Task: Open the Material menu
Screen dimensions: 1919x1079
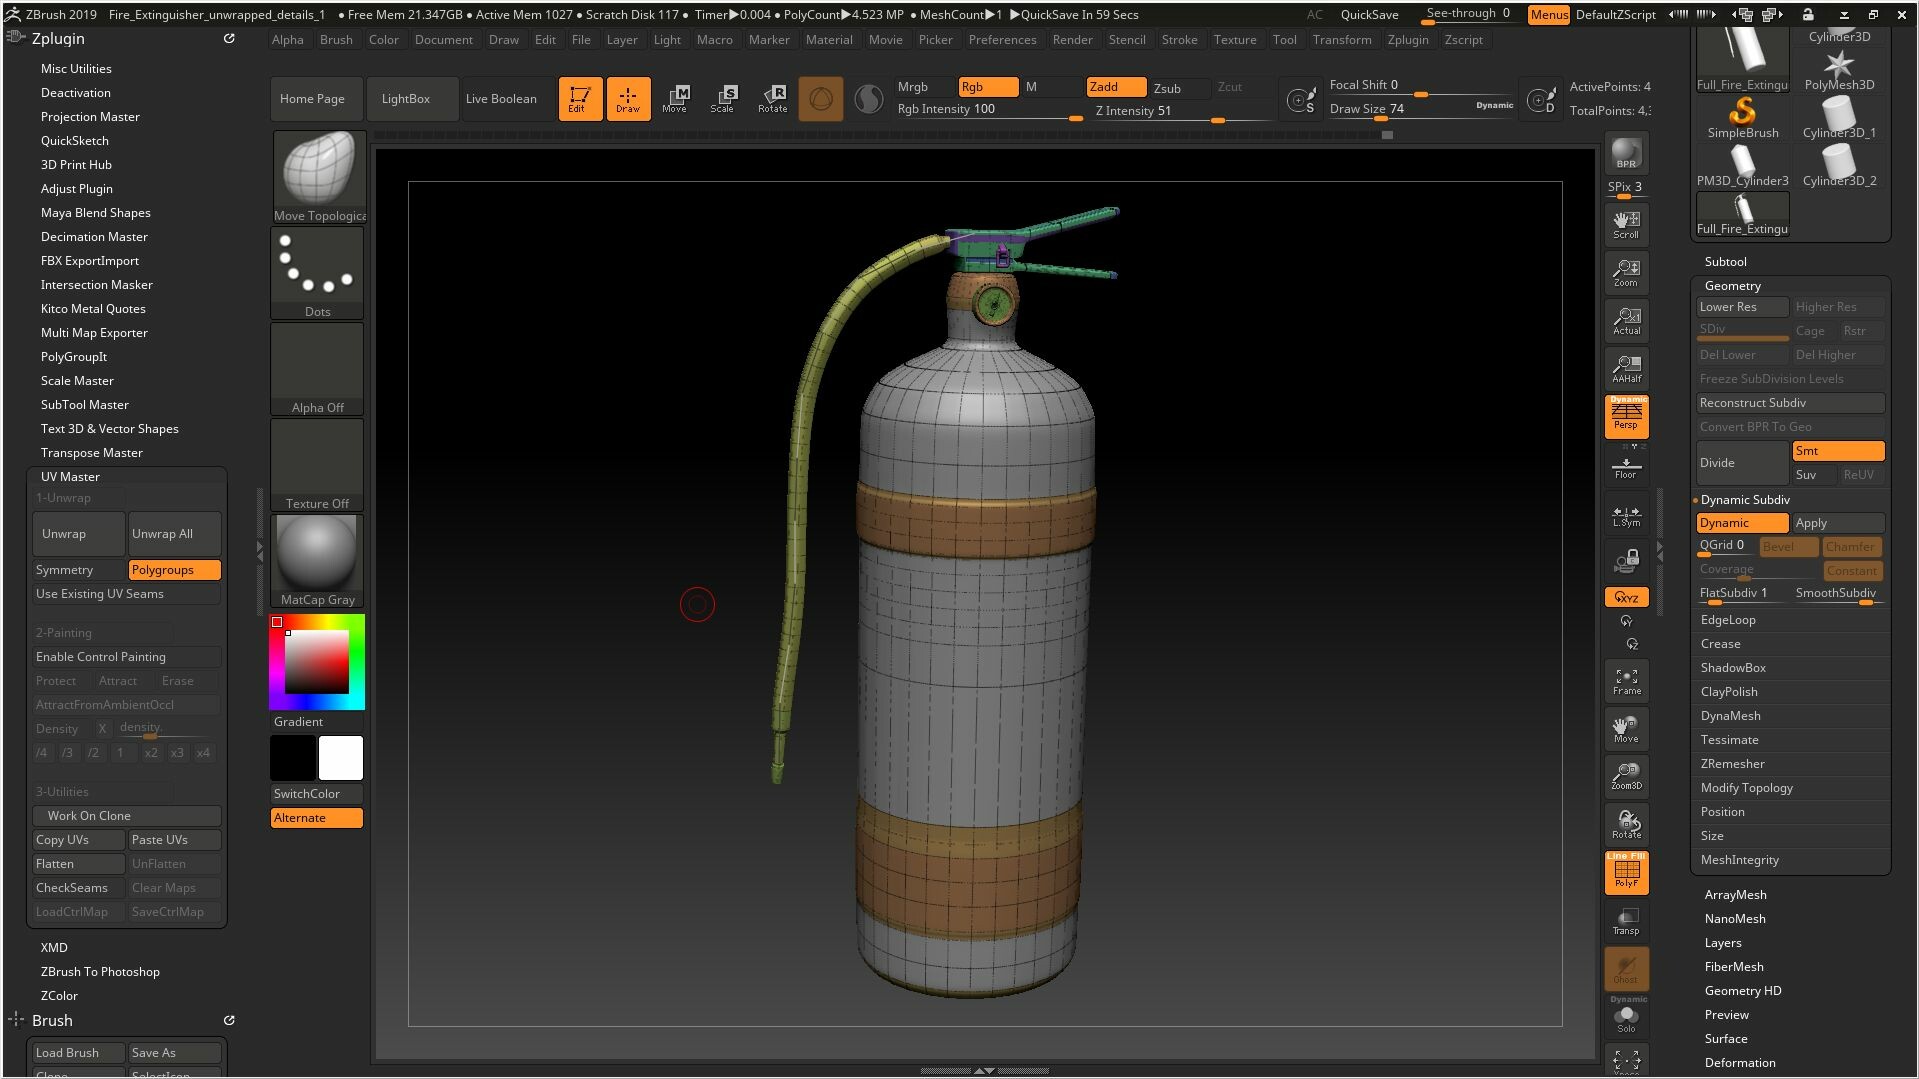Action: pyautogui.click(x=829, y=40)
